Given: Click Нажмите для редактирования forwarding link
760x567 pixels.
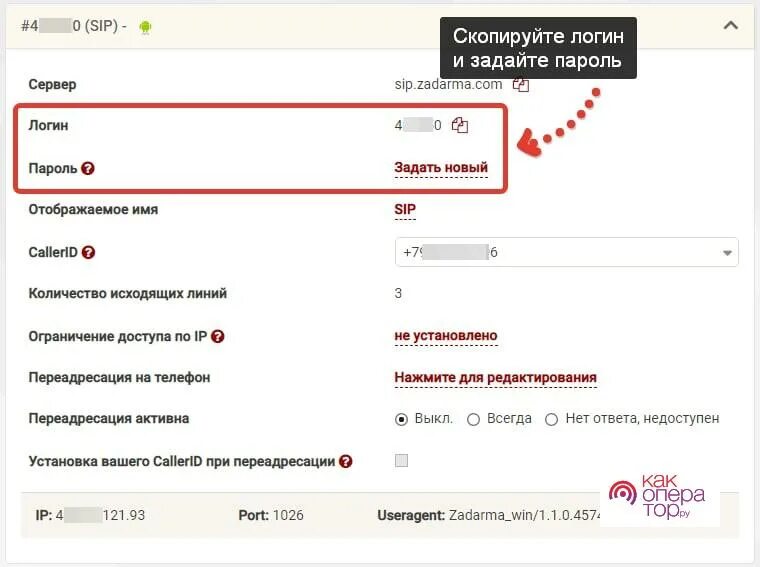Looking at the screenshot, I should 495,378.
